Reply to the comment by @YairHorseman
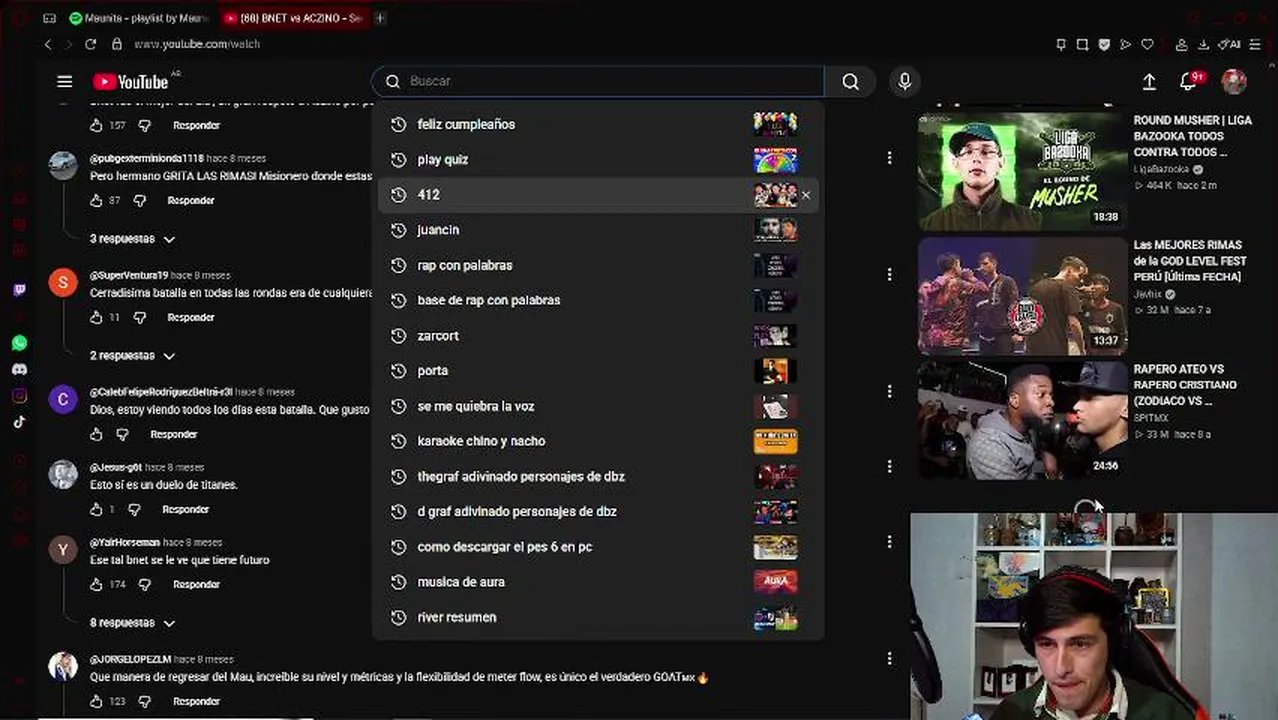This screenshot has width=1278, height=720. pos(196,584)
